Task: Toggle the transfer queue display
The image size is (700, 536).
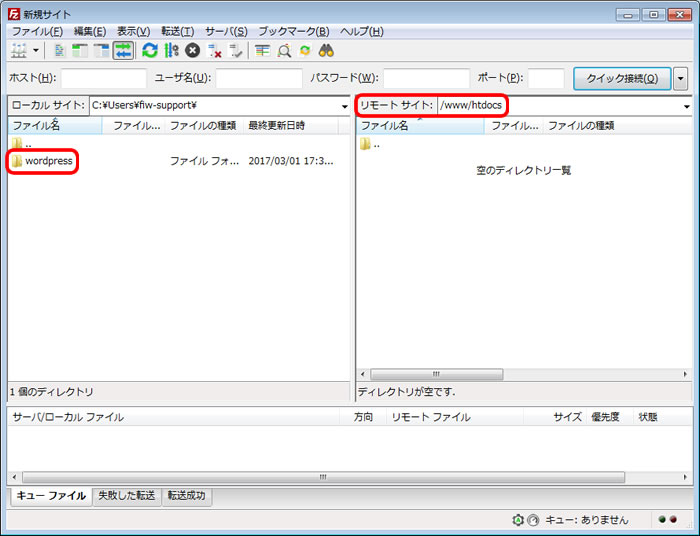Action: (x=123, y=50)
